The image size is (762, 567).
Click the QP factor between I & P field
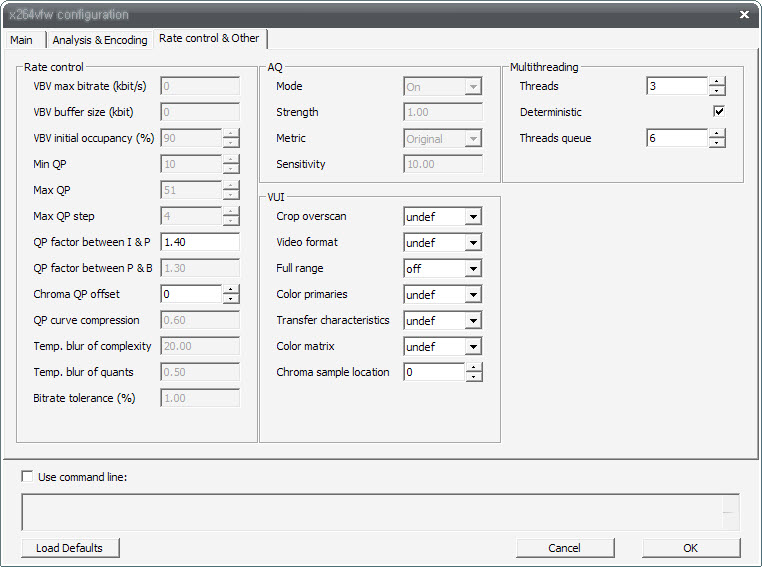click(200, 242)
